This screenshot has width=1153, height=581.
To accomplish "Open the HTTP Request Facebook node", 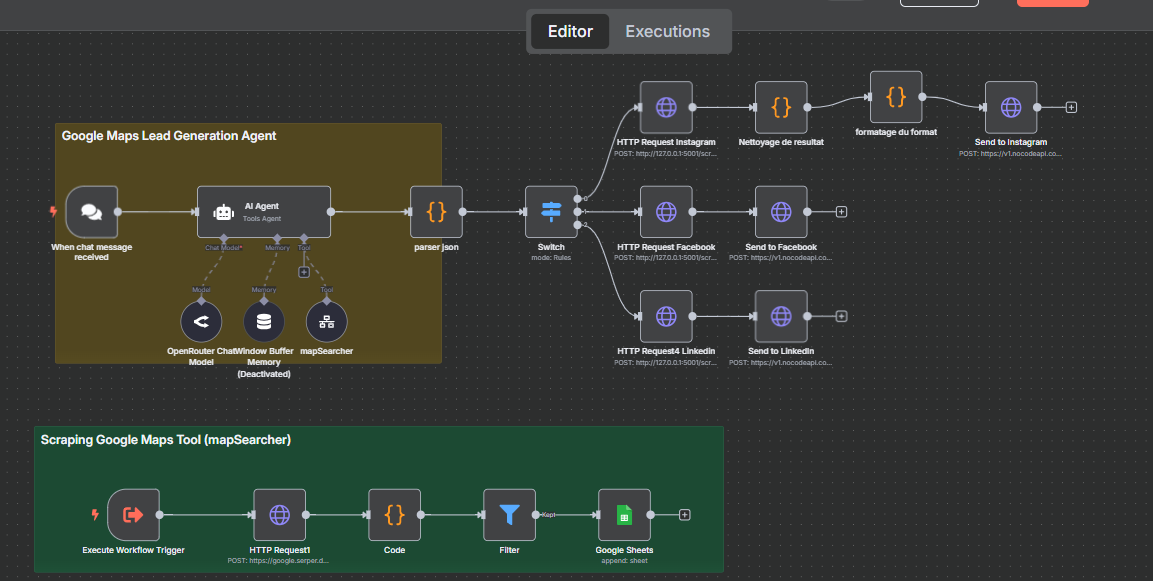I will coord(666,212).
